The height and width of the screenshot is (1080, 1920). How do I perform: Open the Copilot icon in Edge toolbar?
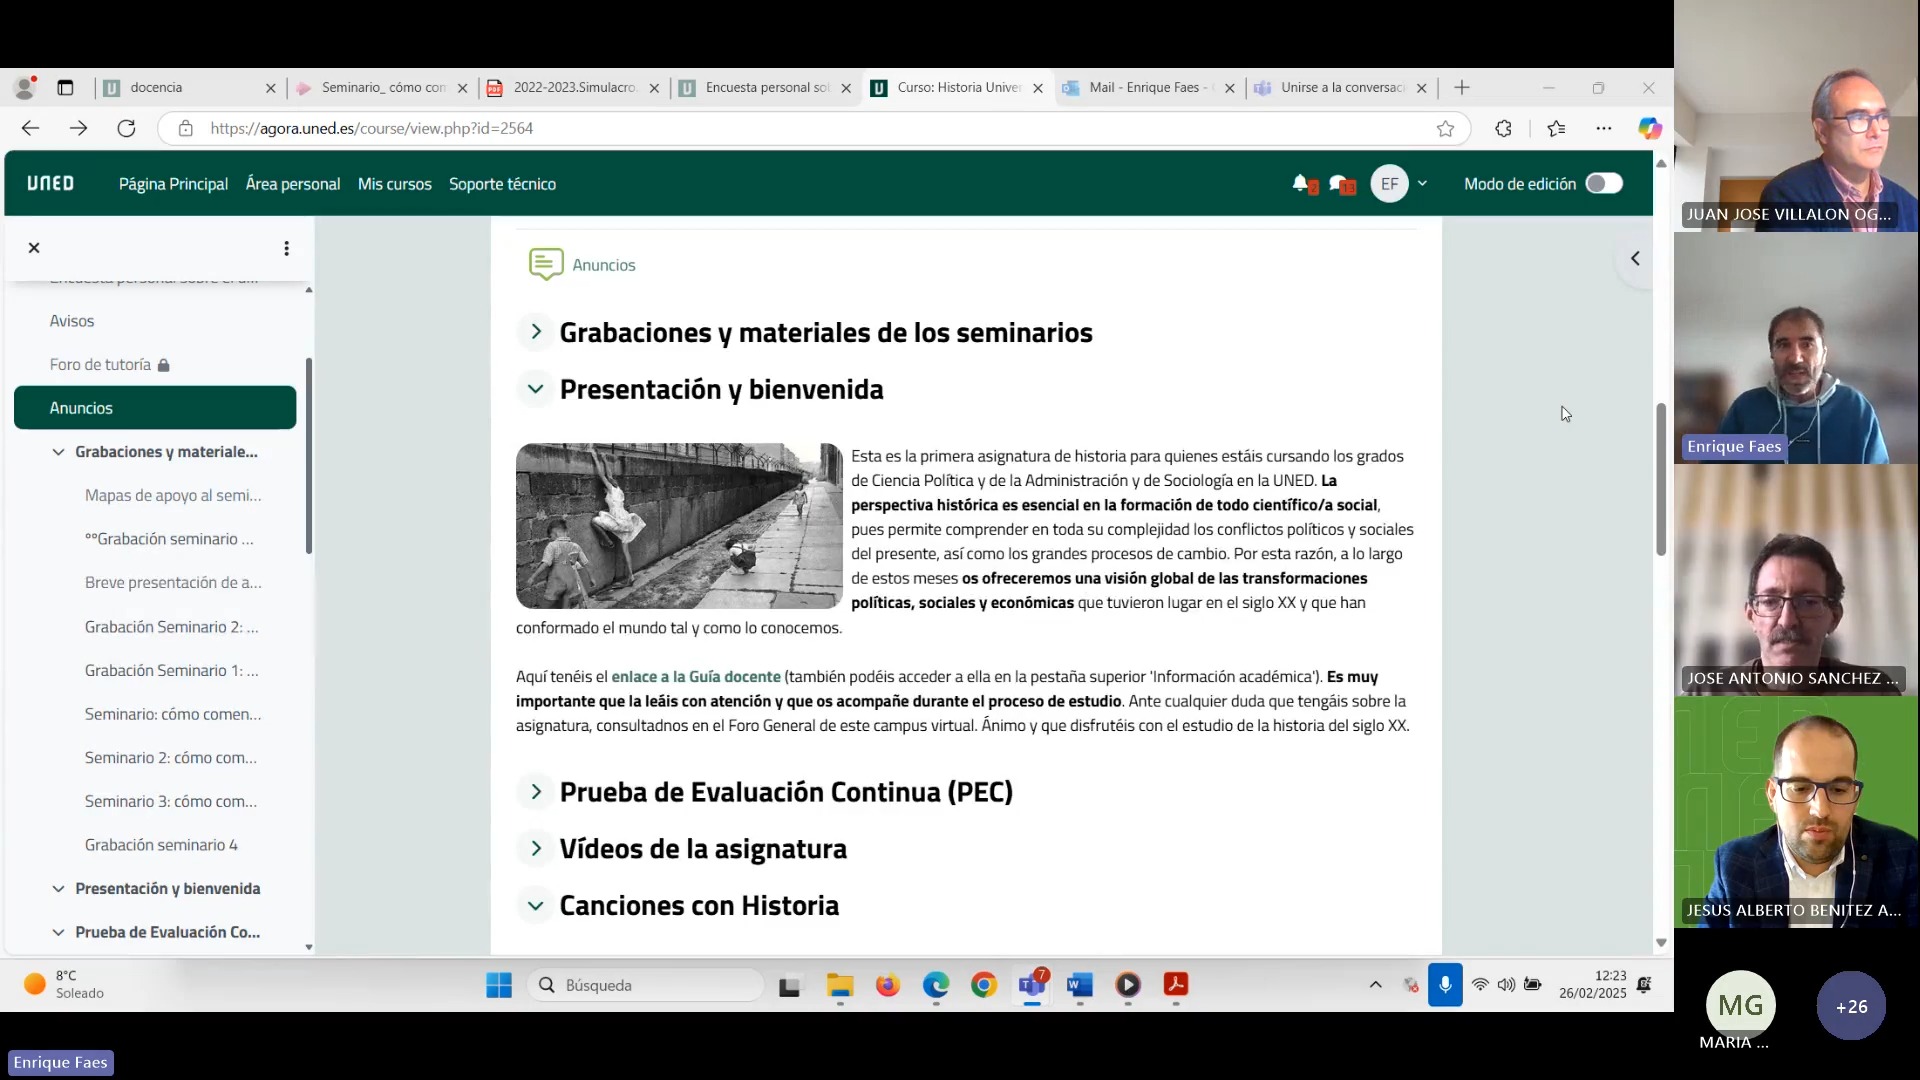[x=1649, y=128]
